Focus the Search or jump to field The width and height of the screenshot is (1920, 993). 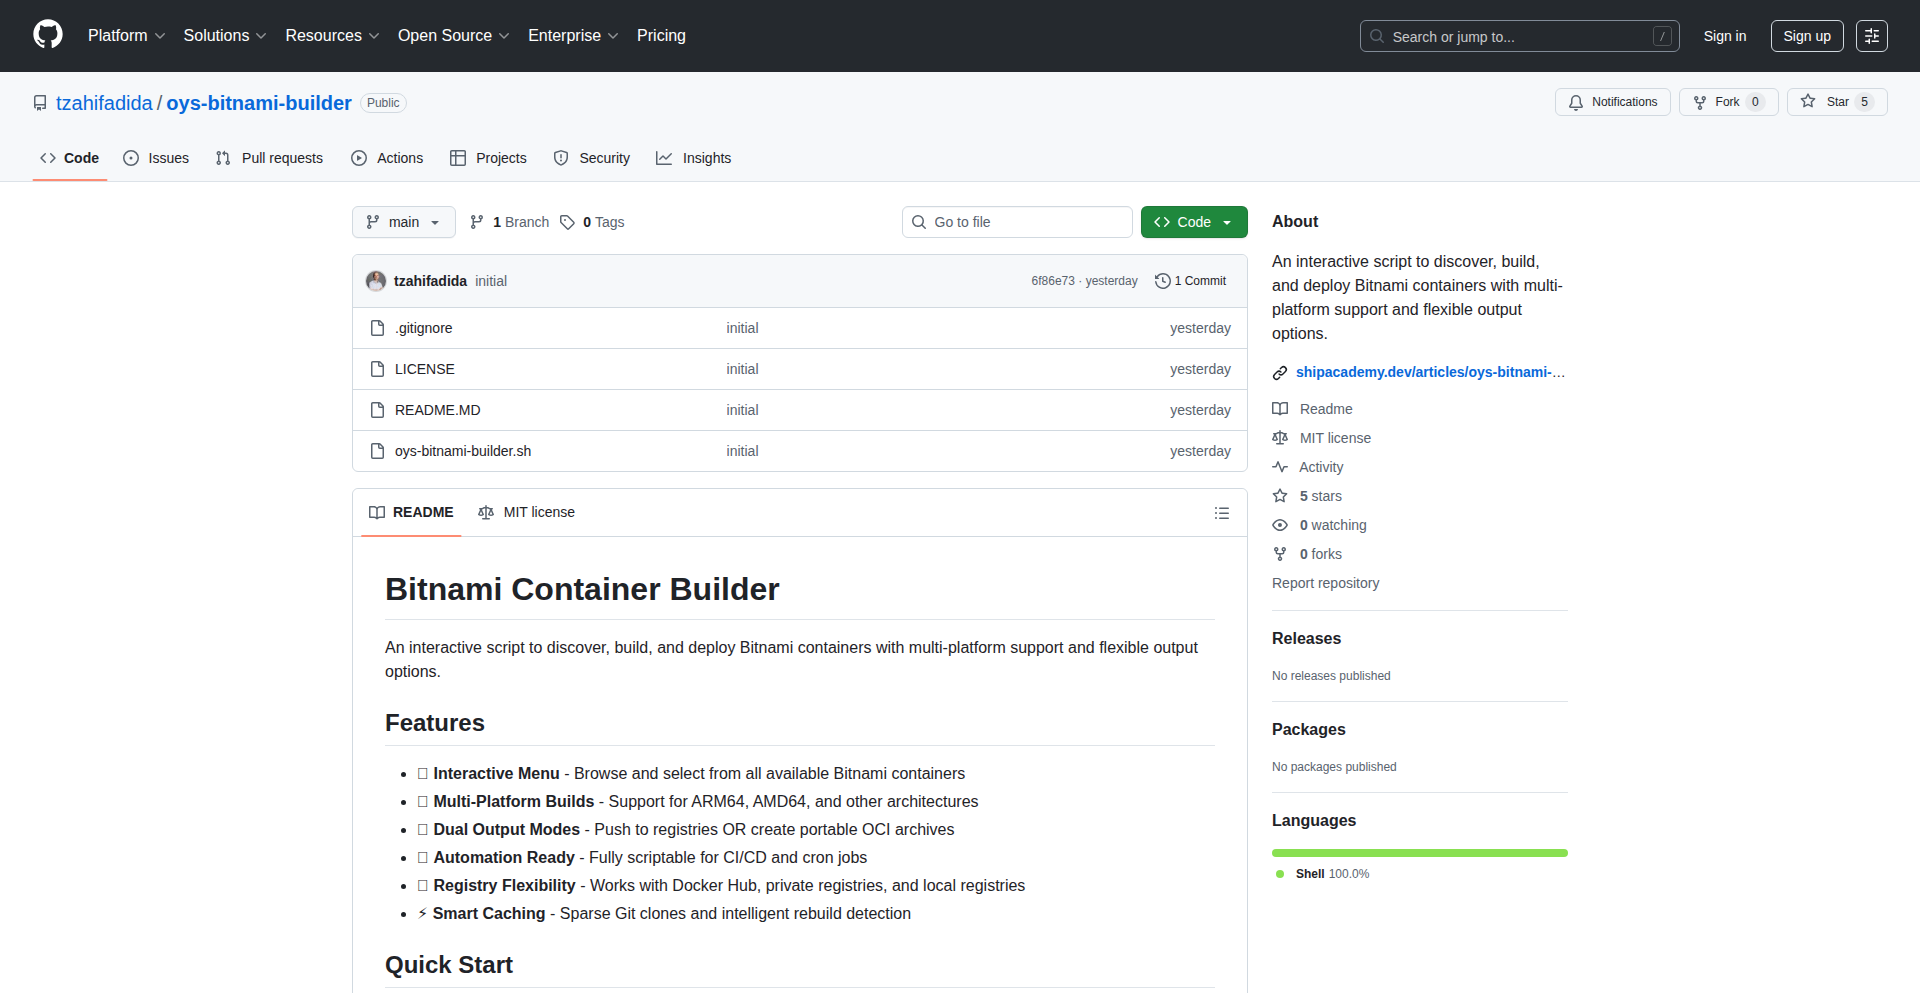point(1519,36)
